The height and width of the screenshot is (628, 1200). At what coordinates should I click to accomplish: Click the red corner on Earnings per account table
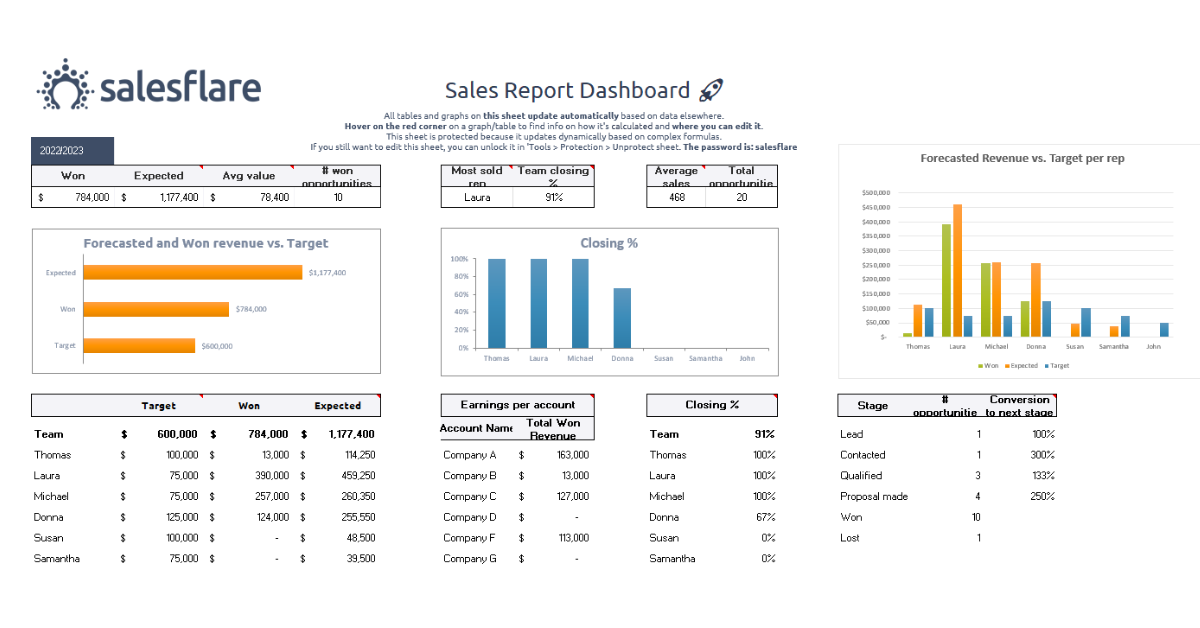(x=592, y=396)
